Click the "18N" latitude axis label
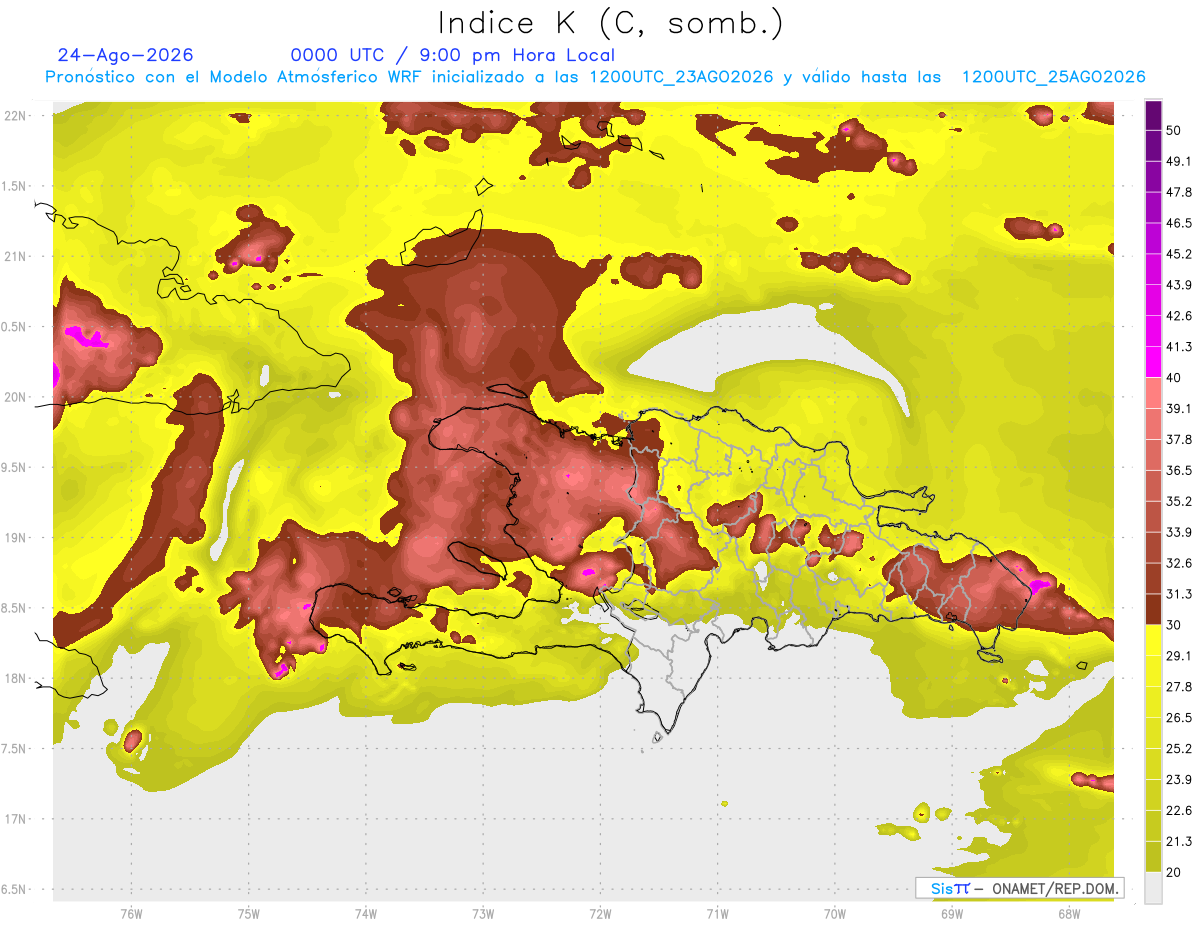Viewport: 1200px width, 927px height. coord(16,678)
